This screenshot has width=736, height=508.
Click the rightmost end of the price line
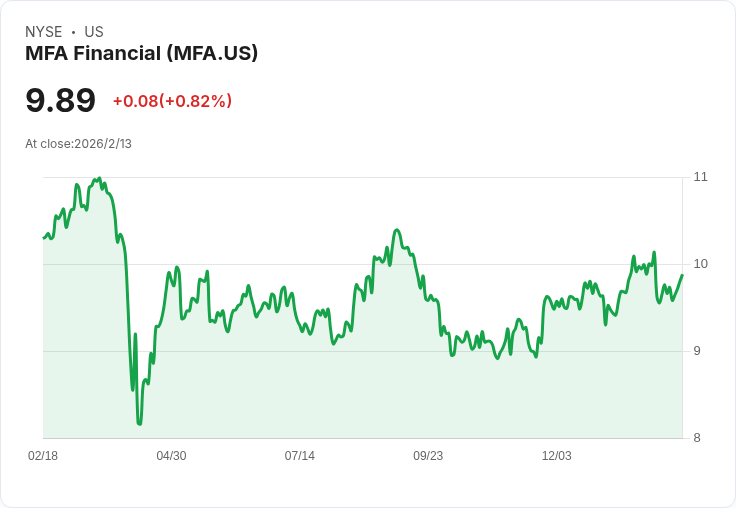tap(682, 275)
